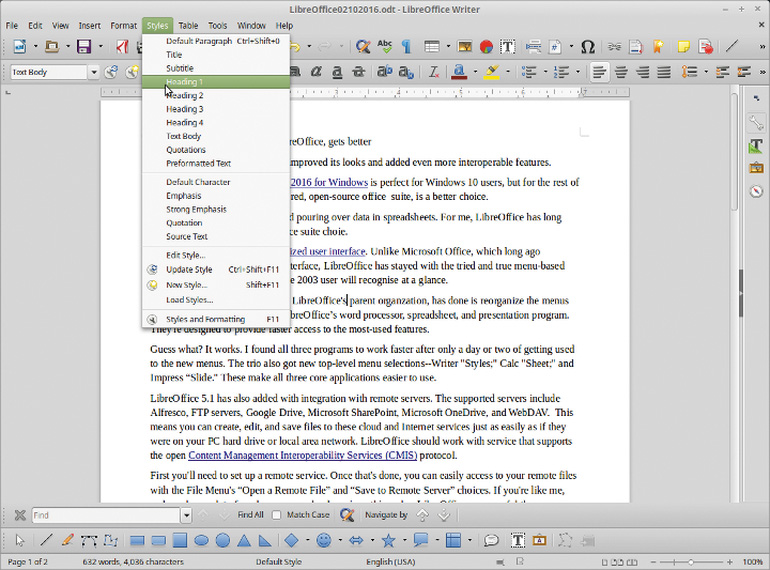The width and height of the screenshot is (770, 570).
Task: Align text right
Action: pos(642,72)
